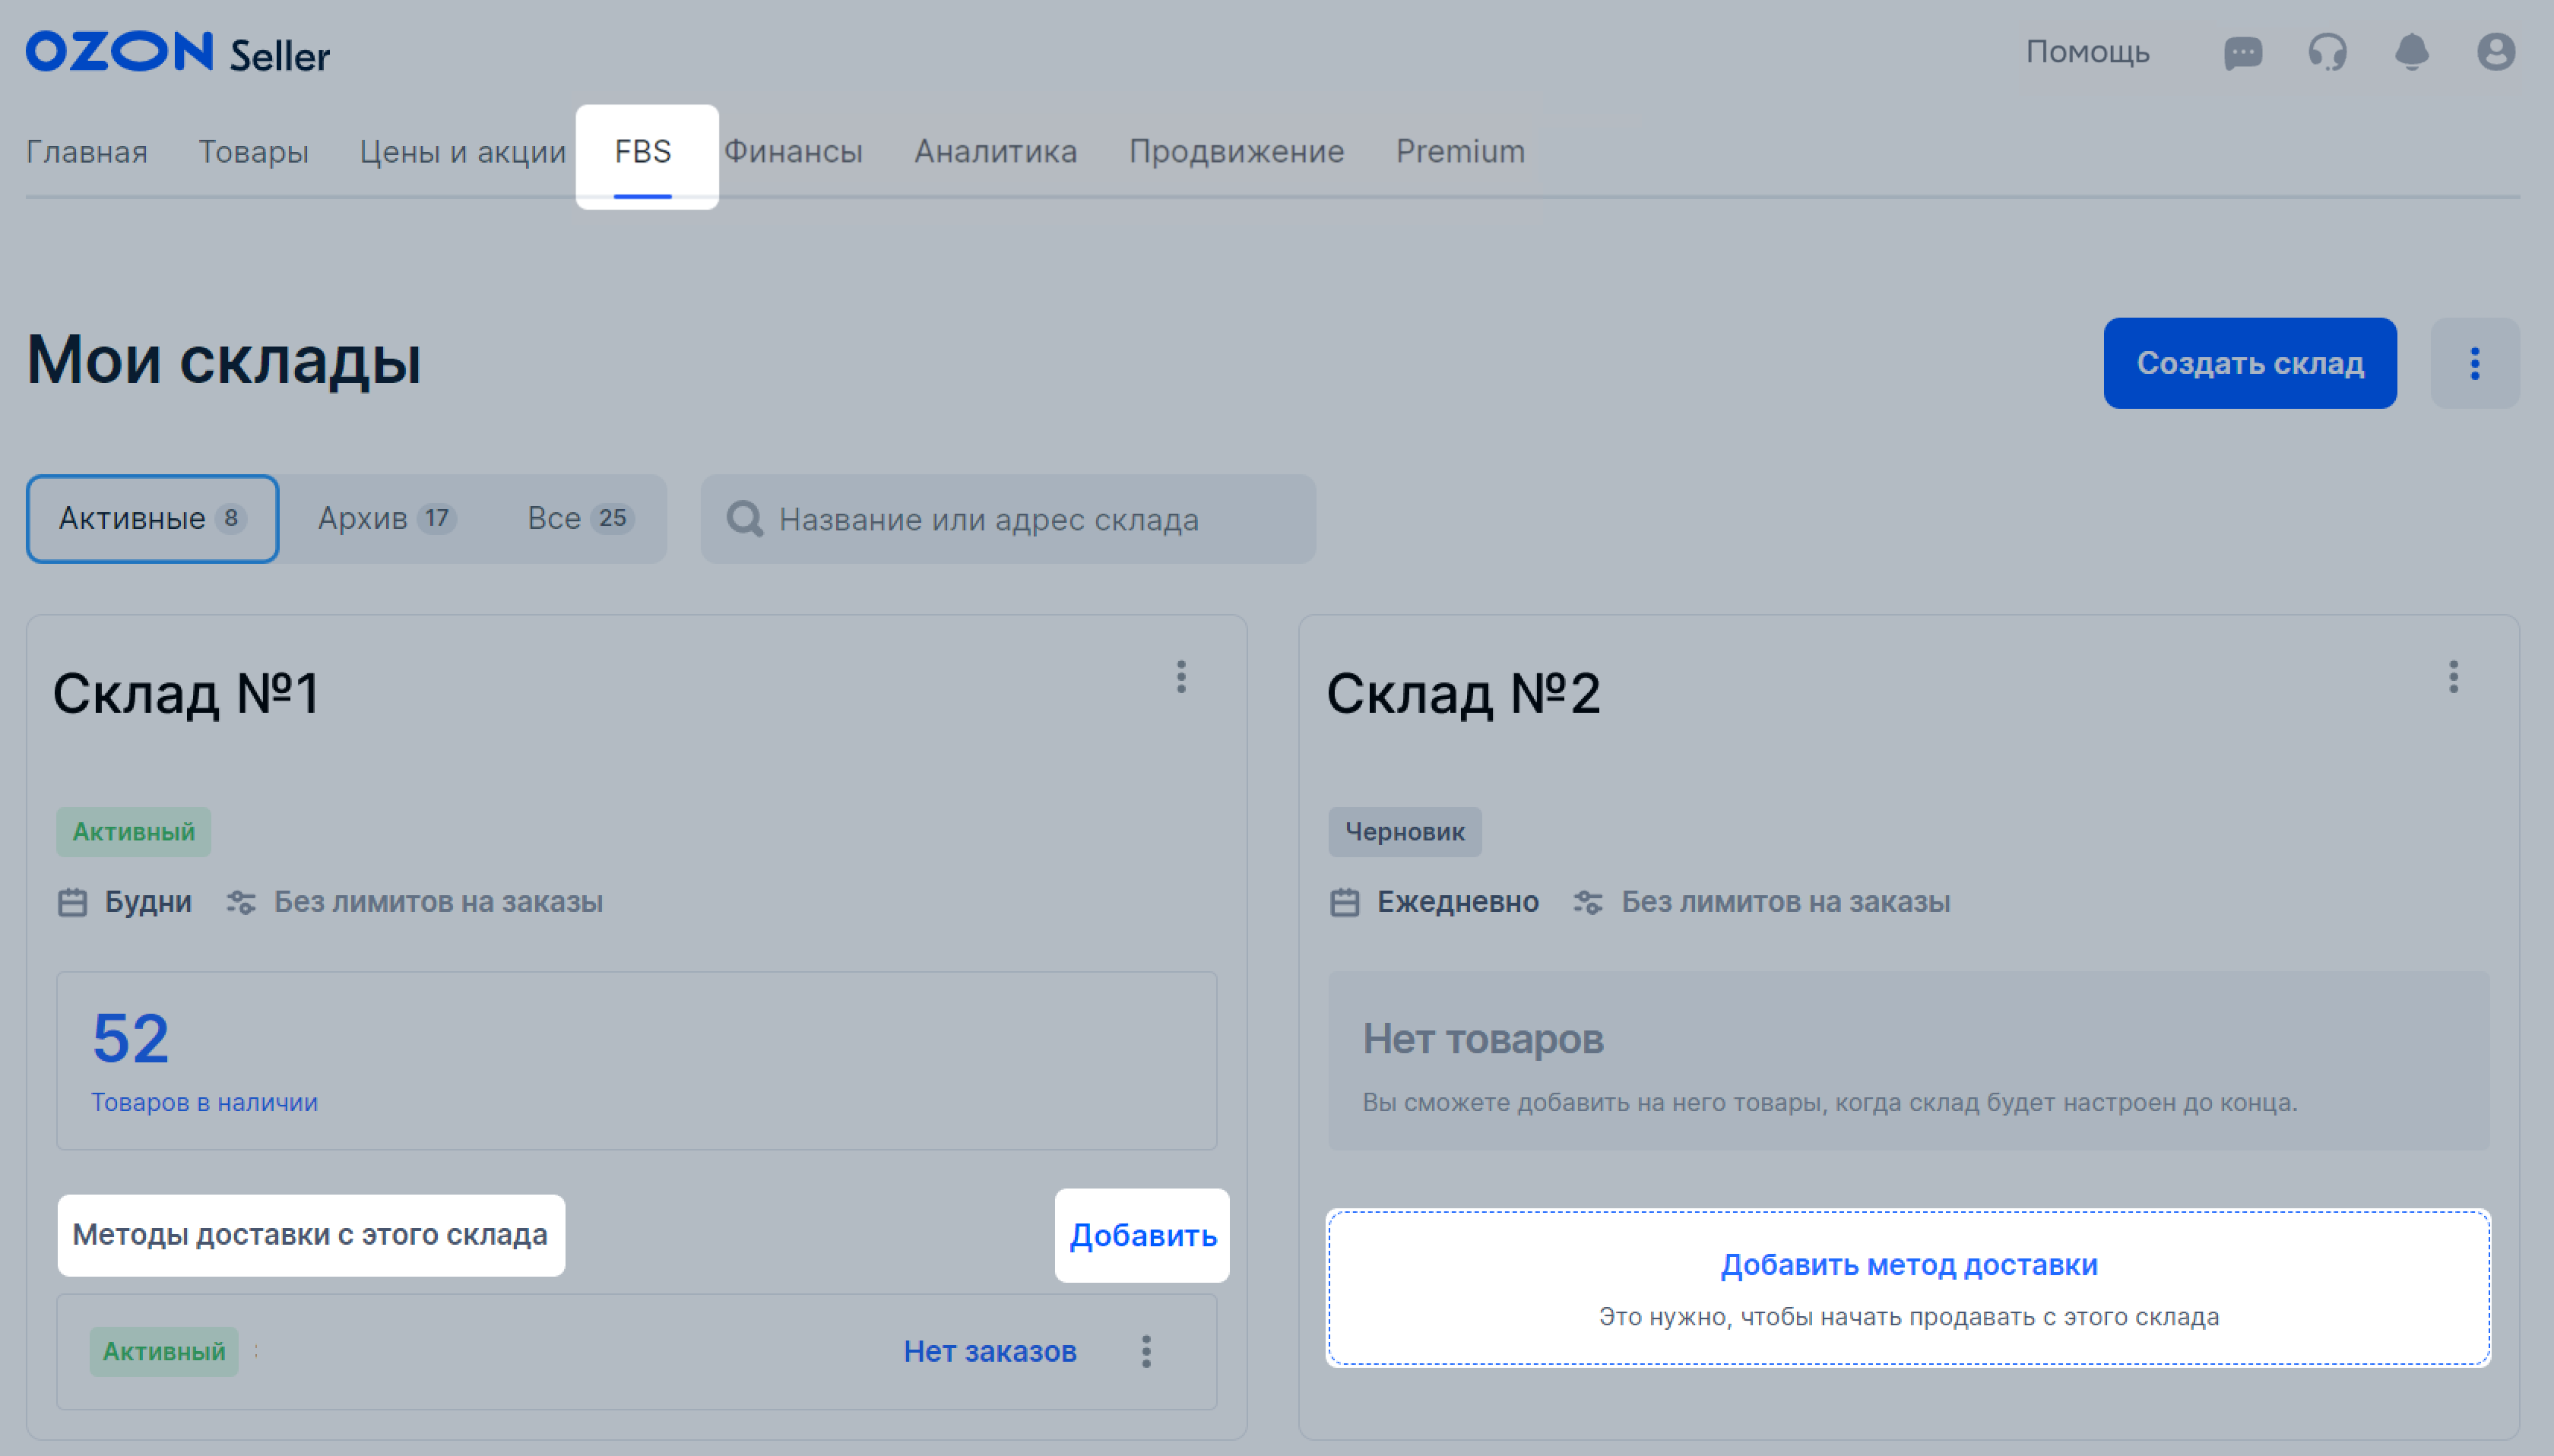The height and width of the screenshot is (1456, 2554).
Task: Go to the Главная tab
Action: 87,152
